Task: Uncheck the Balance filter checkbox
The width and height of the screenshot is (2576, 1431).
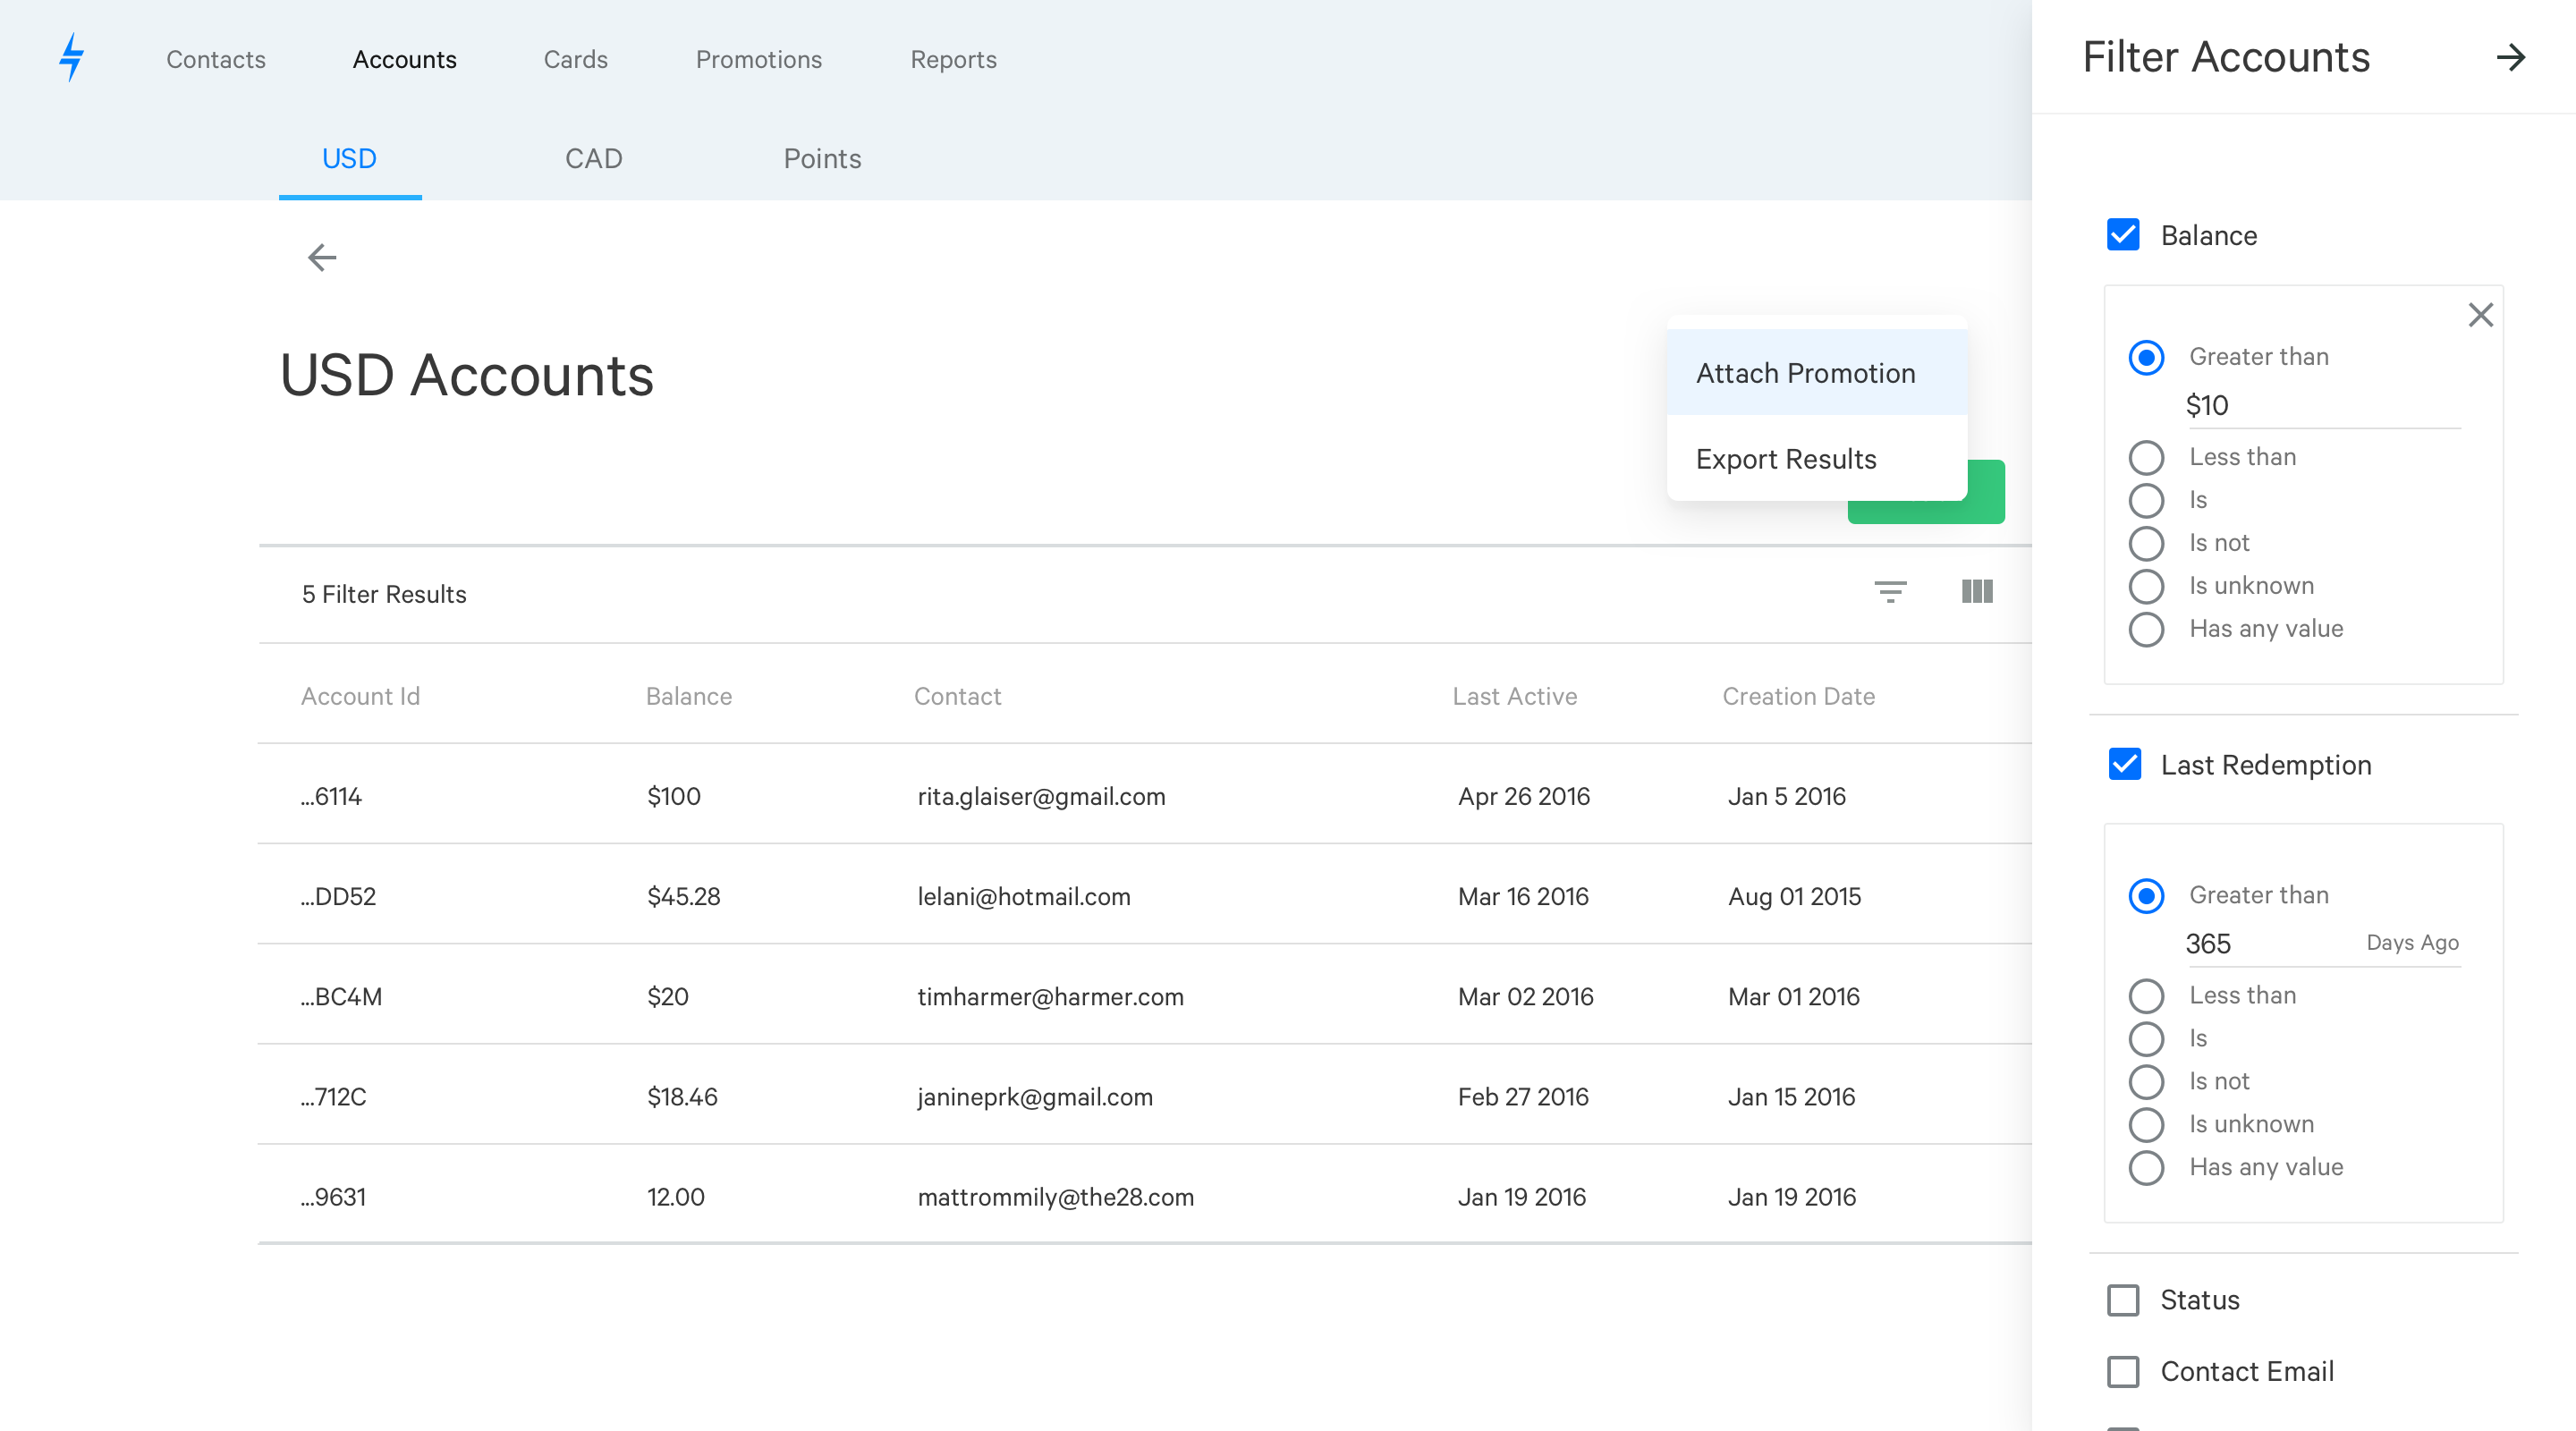Action: click(x=2123, y=236)
